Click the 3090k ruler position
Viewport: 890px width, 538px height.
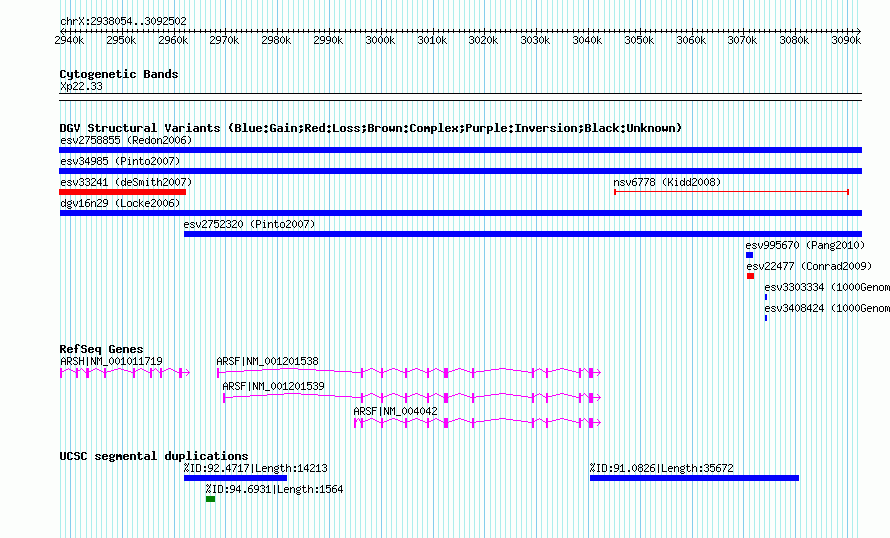[x=846, y=40]
